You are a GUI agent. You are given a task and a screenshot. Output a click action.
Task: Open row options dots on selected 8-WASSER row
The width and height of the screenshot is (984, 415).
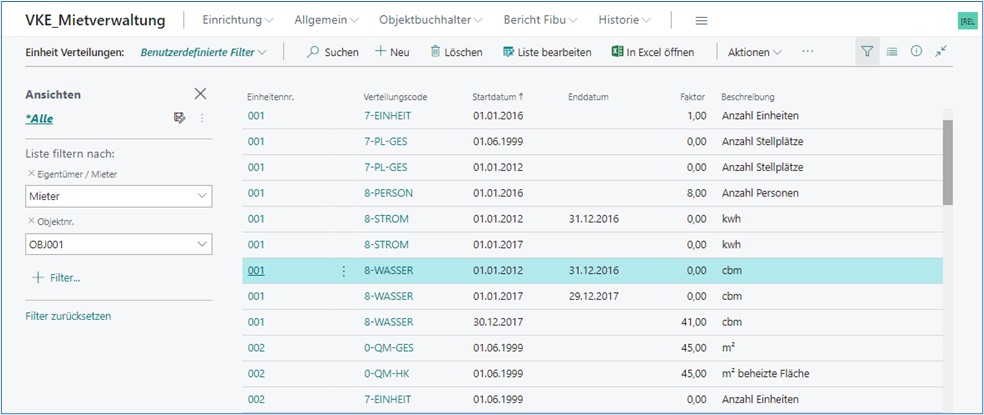point(343,271)
